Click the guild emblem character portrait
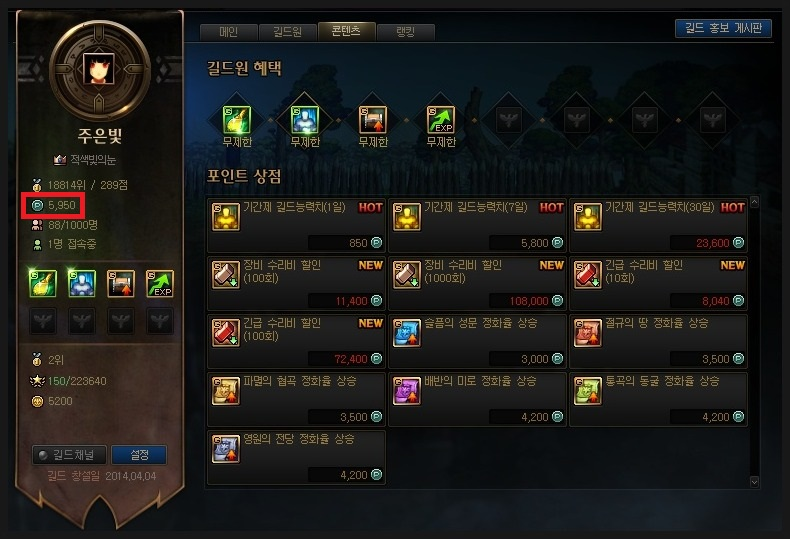This screenshot has width=790, height=539. [99, 68]
